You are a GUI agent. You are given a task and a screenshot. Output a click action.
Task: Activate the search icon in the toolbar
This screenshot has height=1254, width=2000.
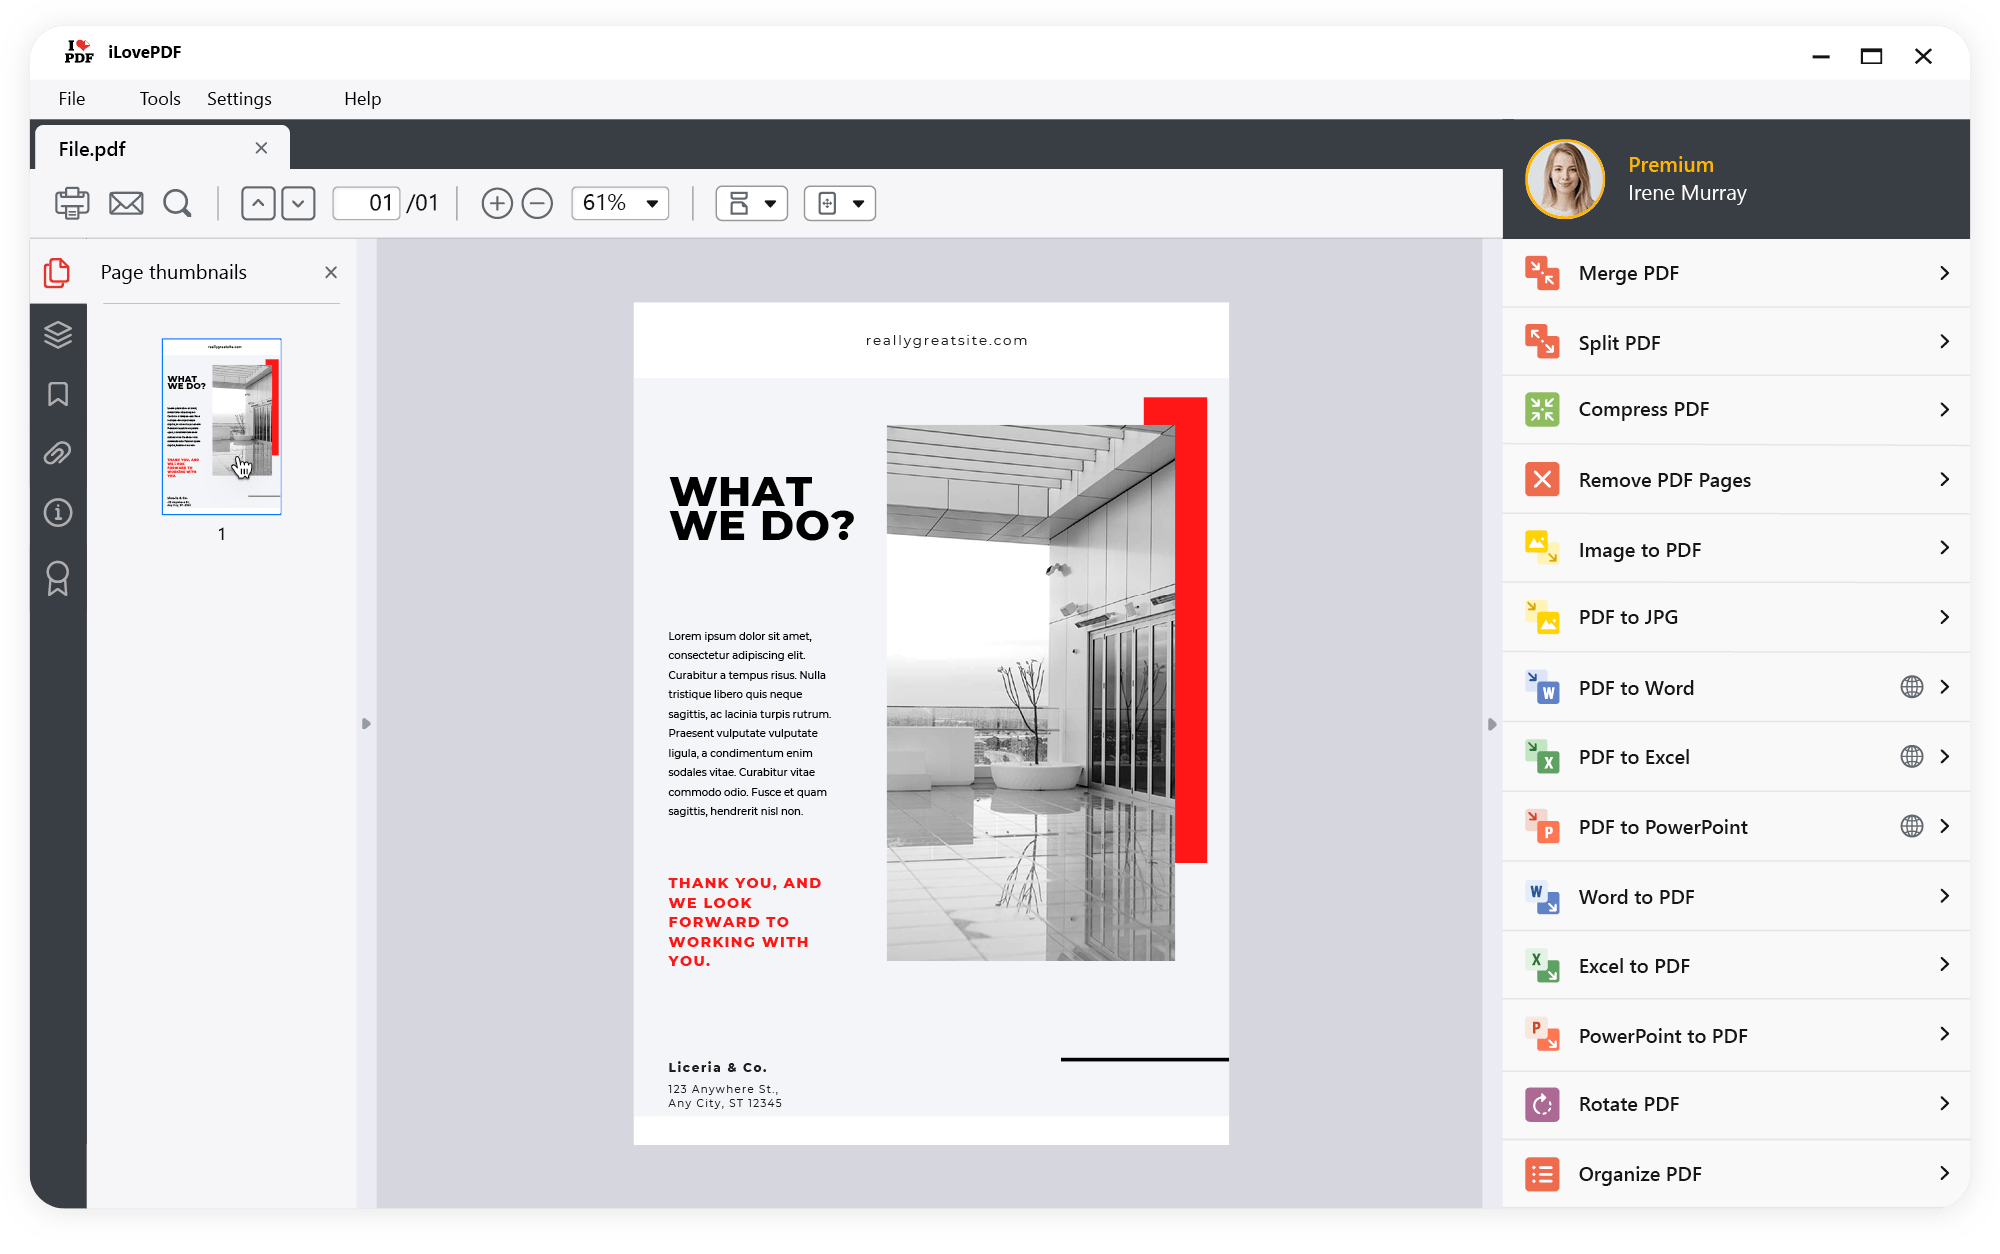178,203
